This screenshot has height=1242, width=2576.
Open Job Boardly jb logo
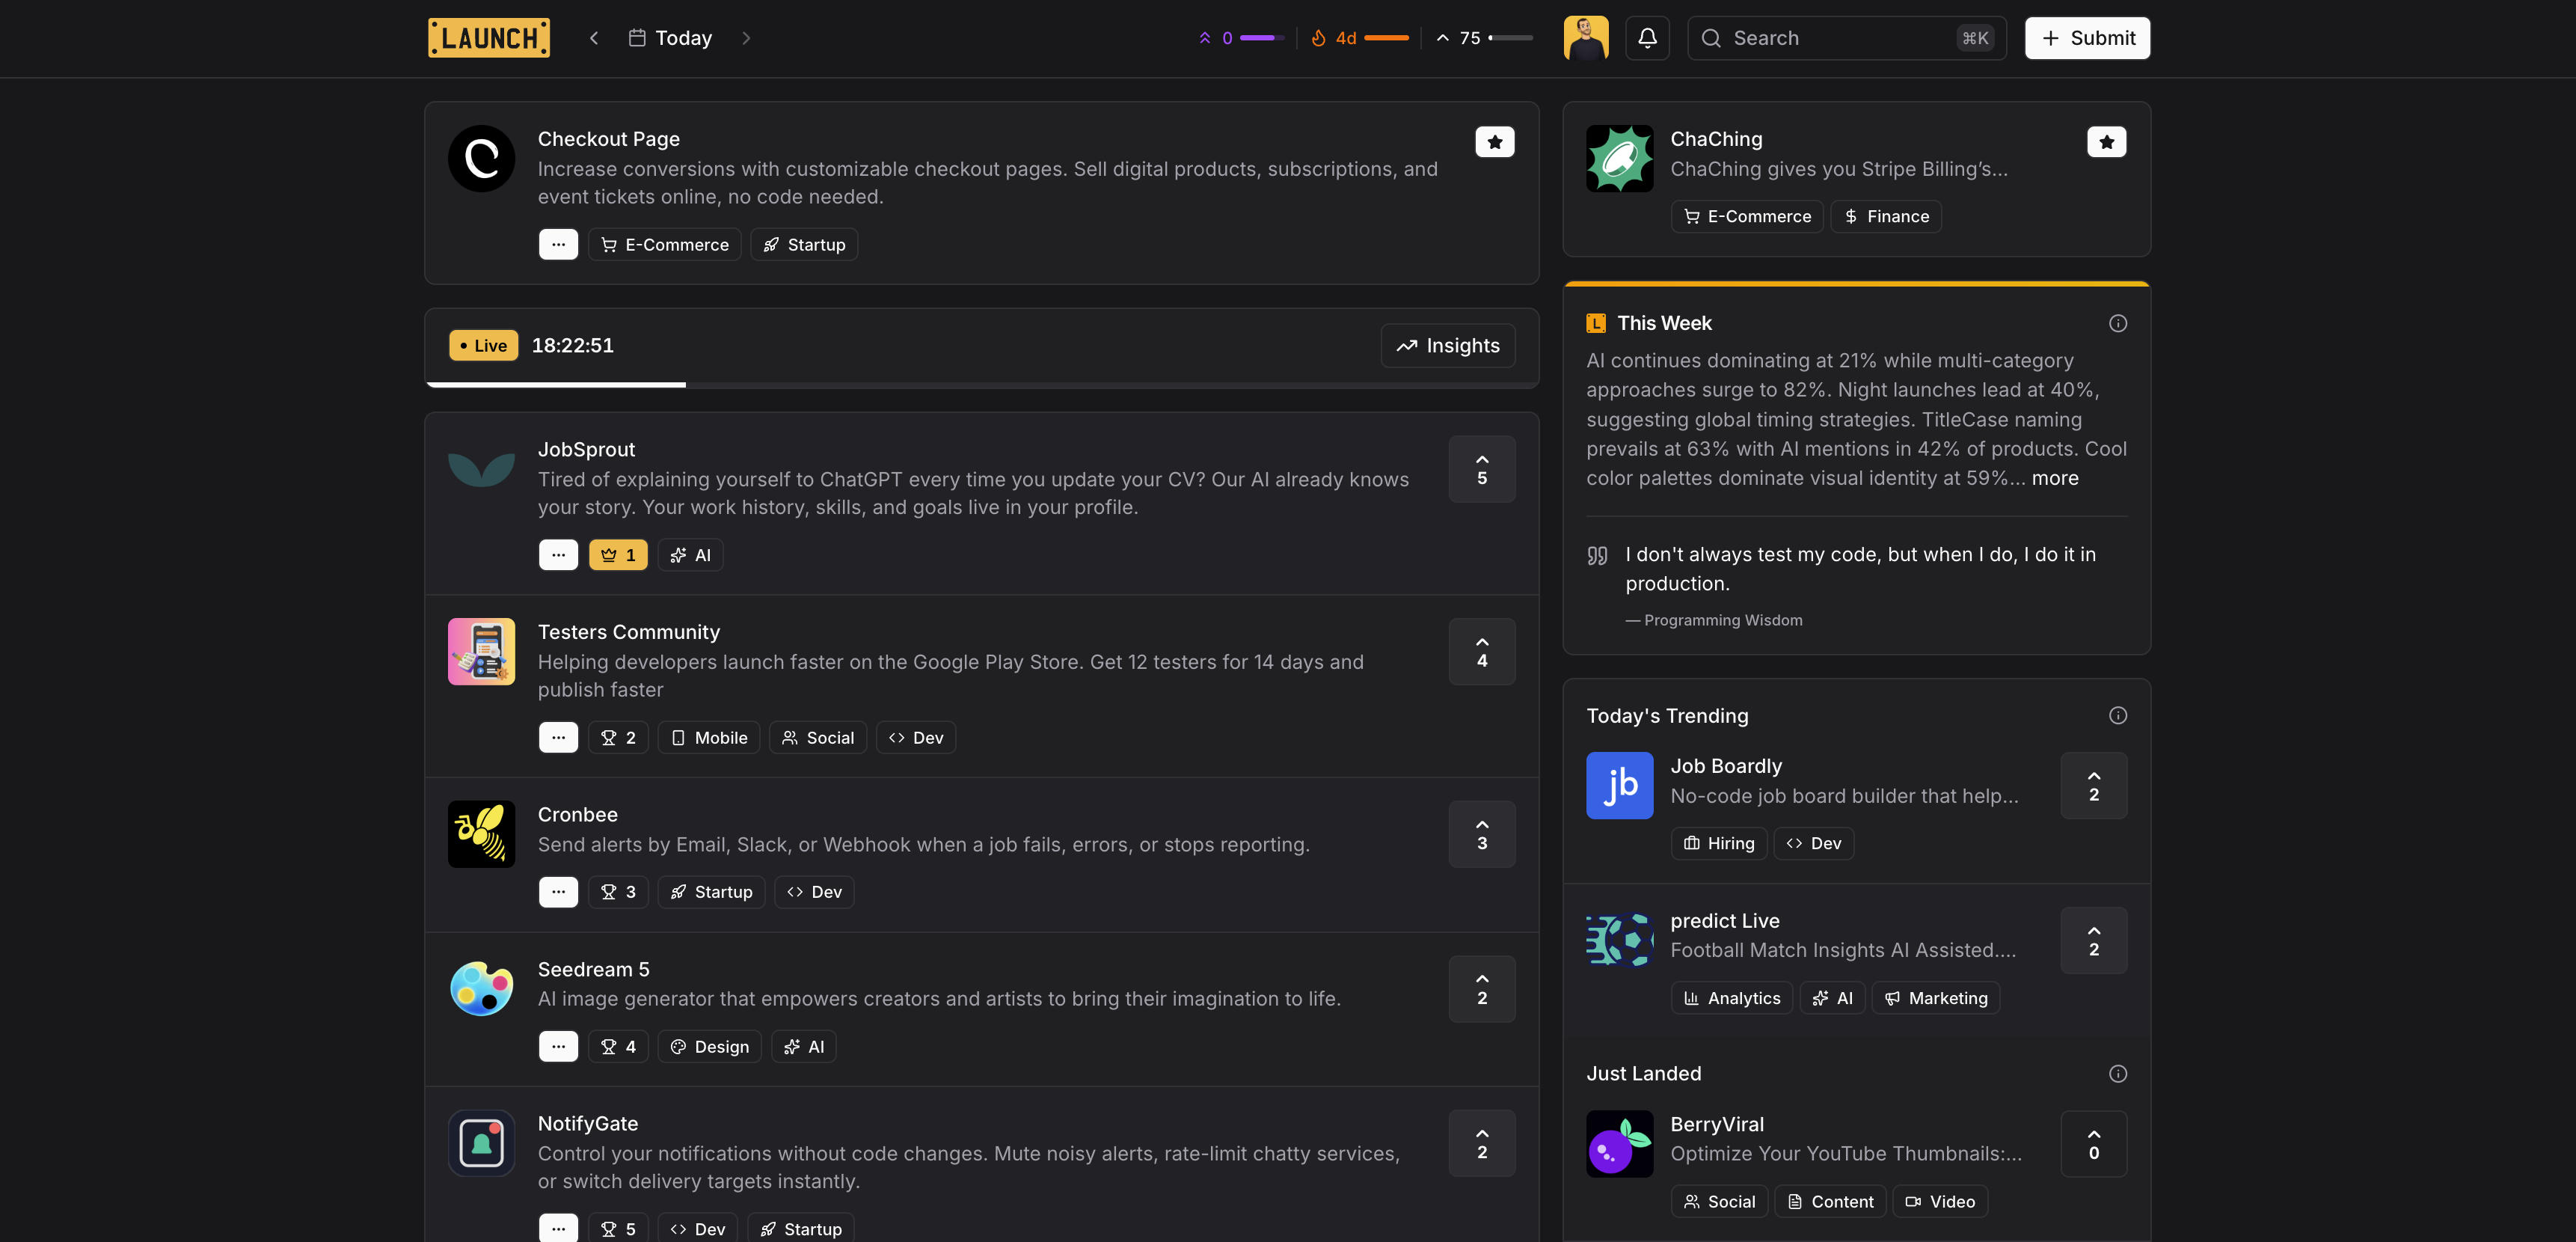click(1619, 786)
